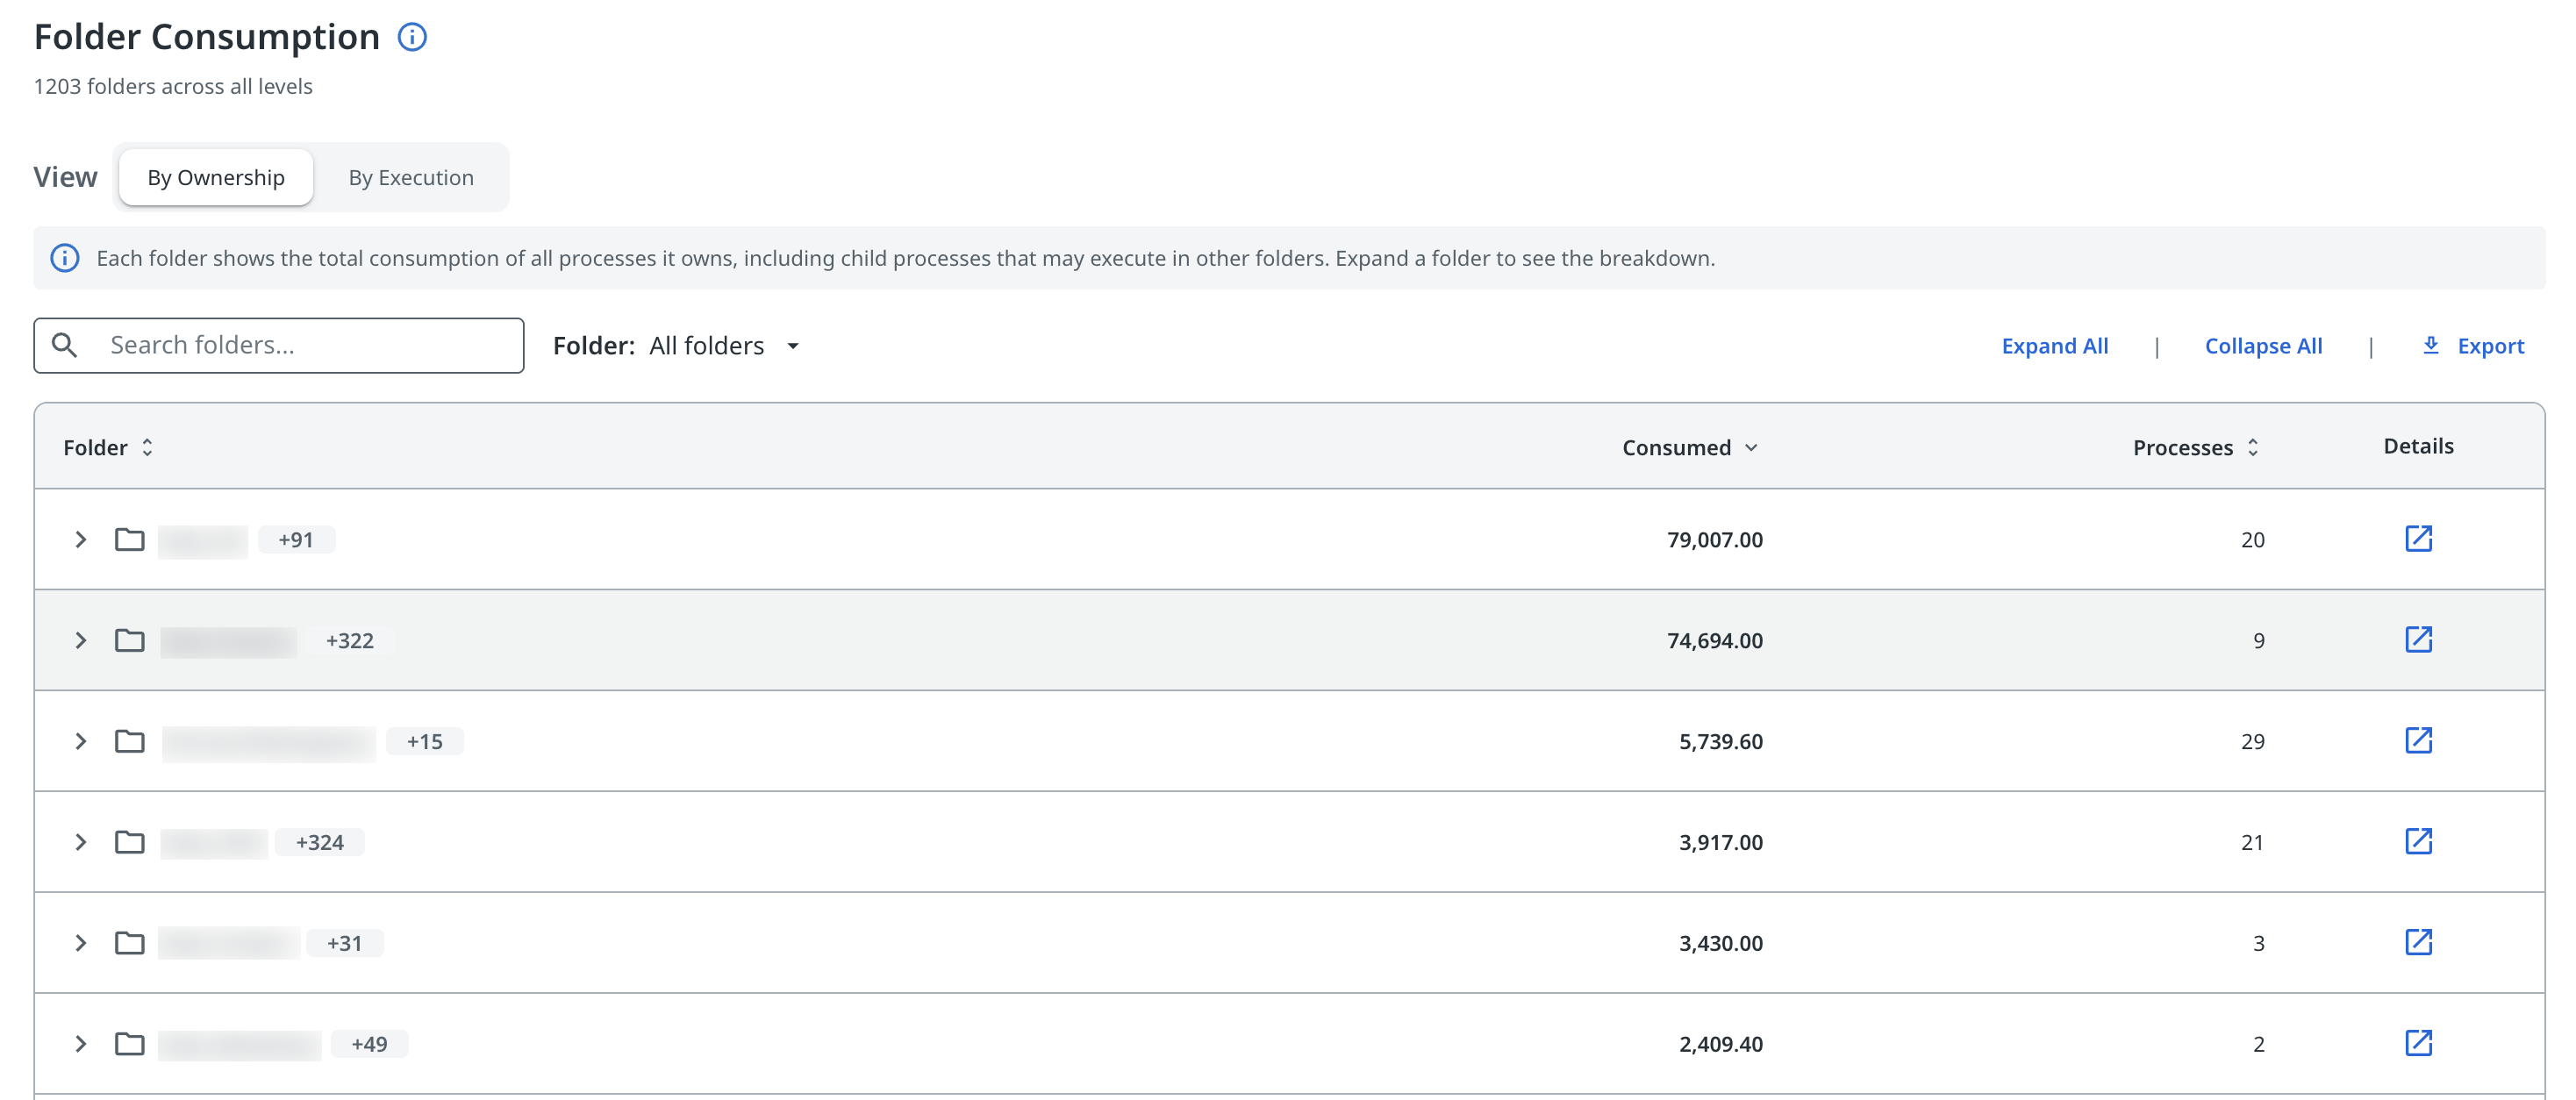The width and height of the screenshot is (2576, 1100).
Task: Expand the folder row with +31
Action: pyautogui.click(x=81, y=944)
